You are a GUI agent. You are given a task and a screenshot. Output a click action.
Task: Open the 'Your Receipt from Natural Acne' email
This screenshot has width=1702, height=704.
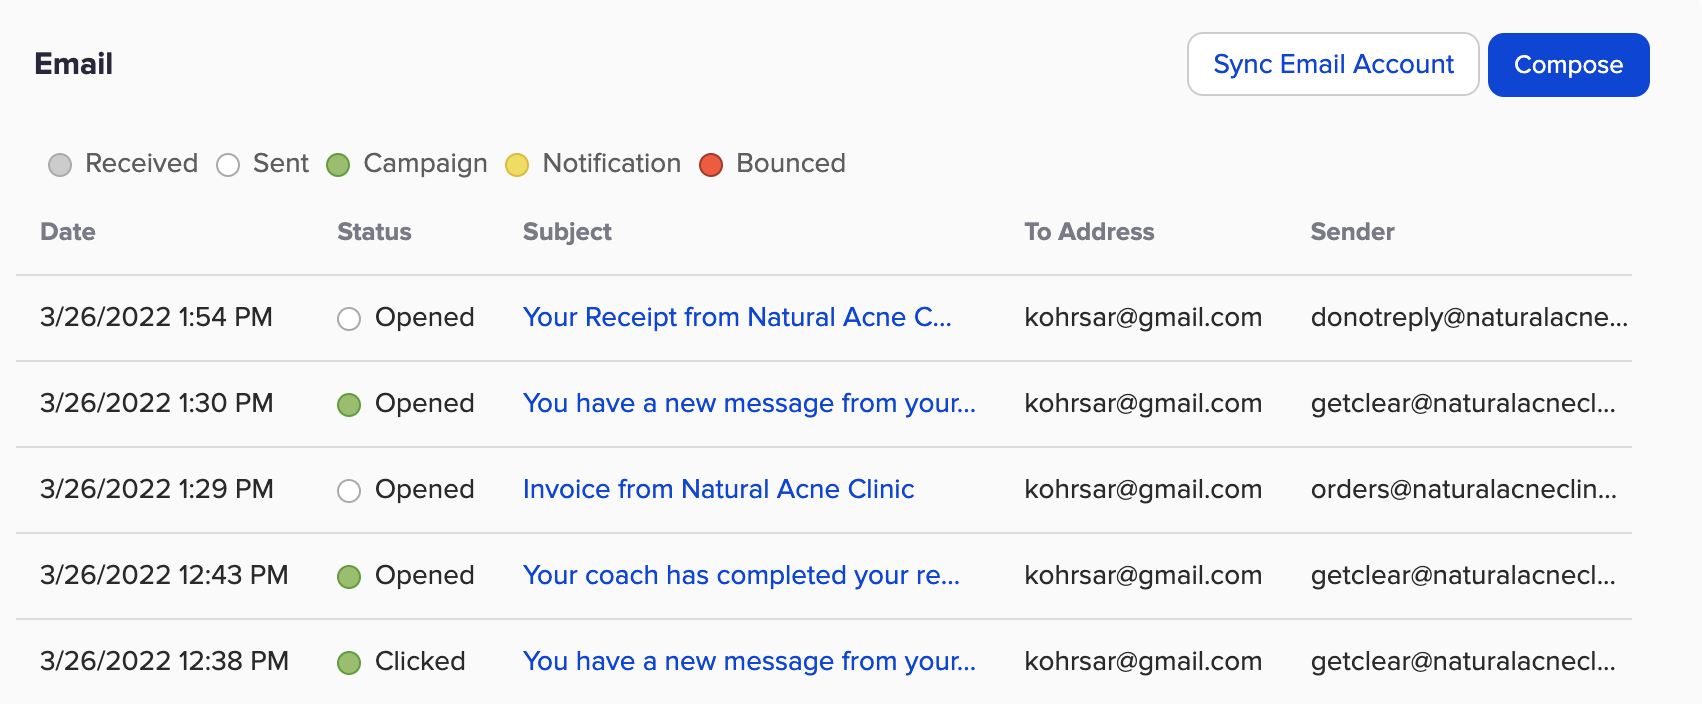[737, 318]
